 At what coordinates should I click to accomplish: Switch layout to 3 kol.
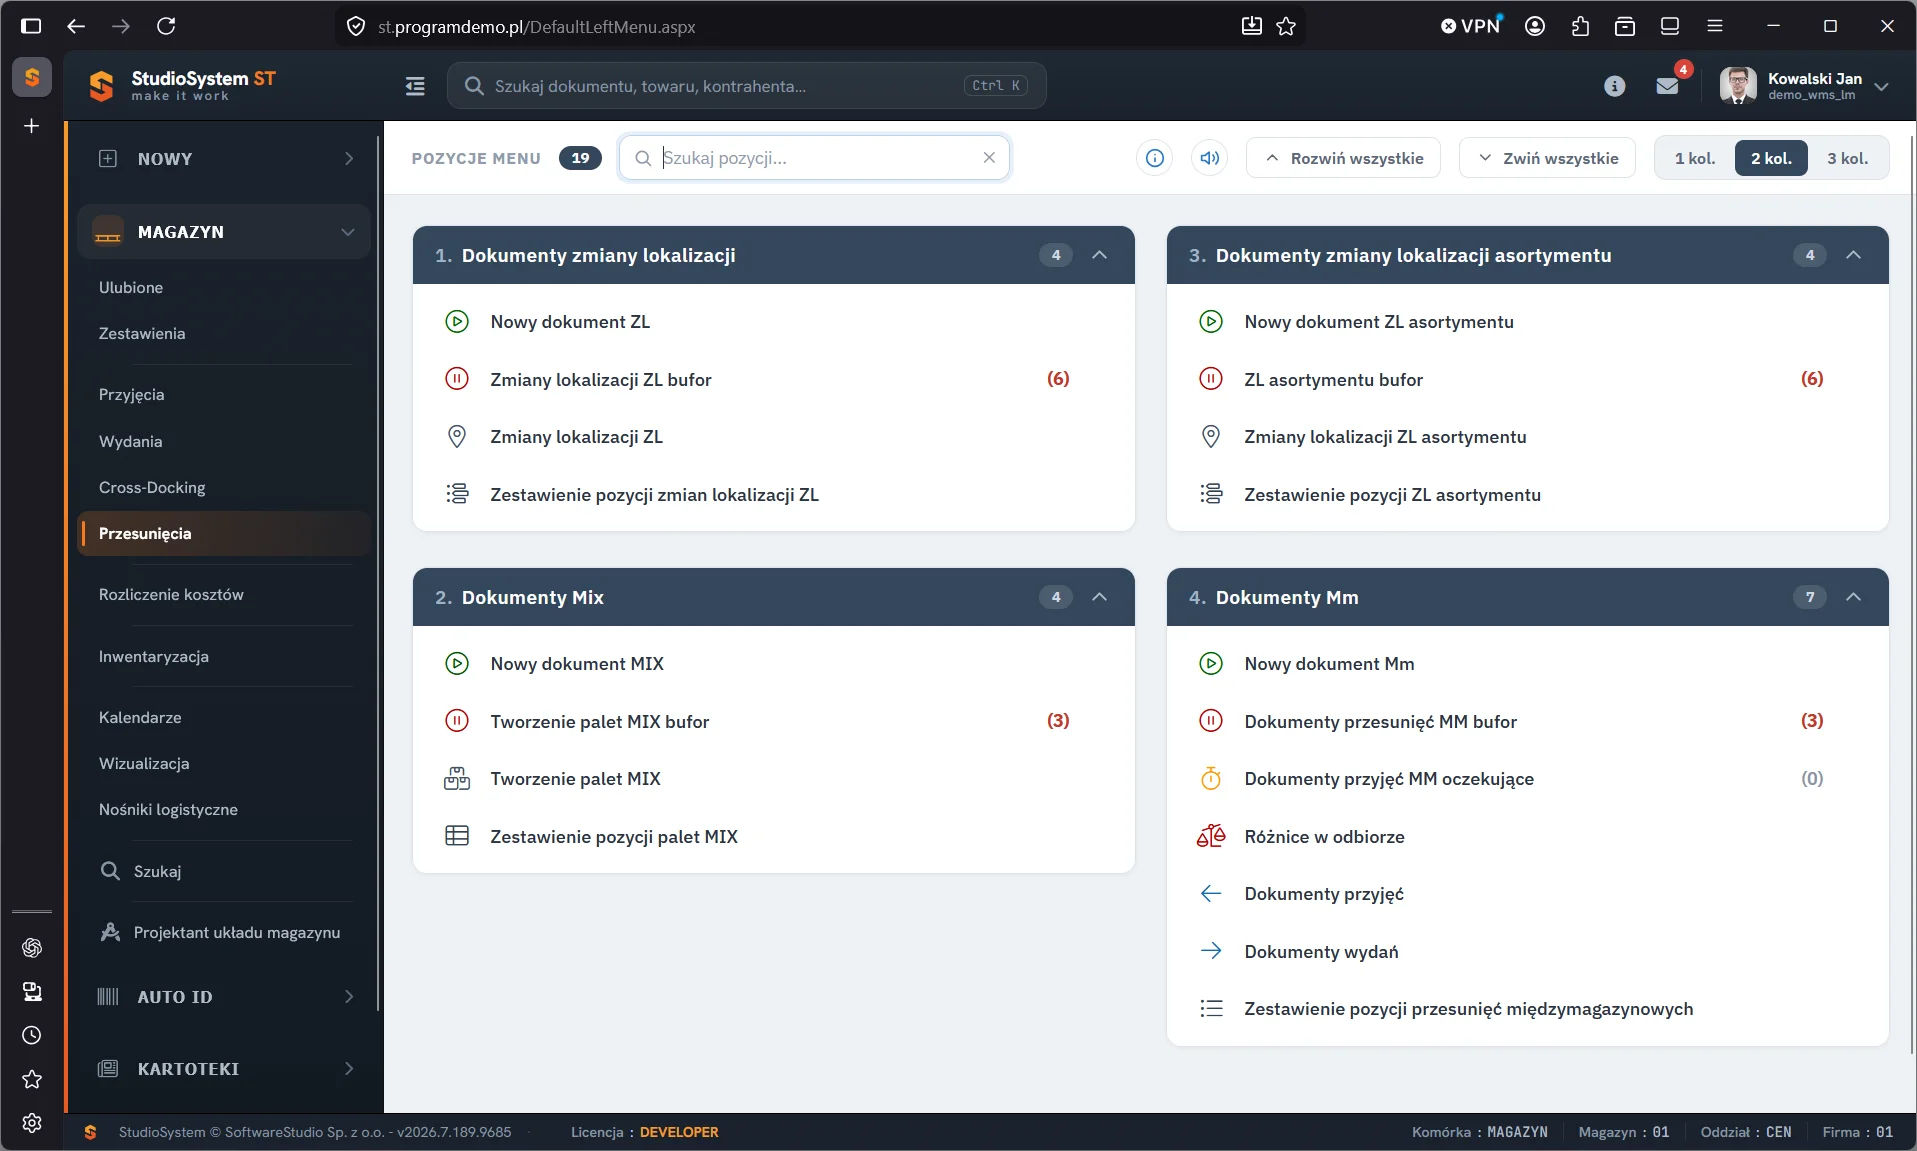[1847, 158]
